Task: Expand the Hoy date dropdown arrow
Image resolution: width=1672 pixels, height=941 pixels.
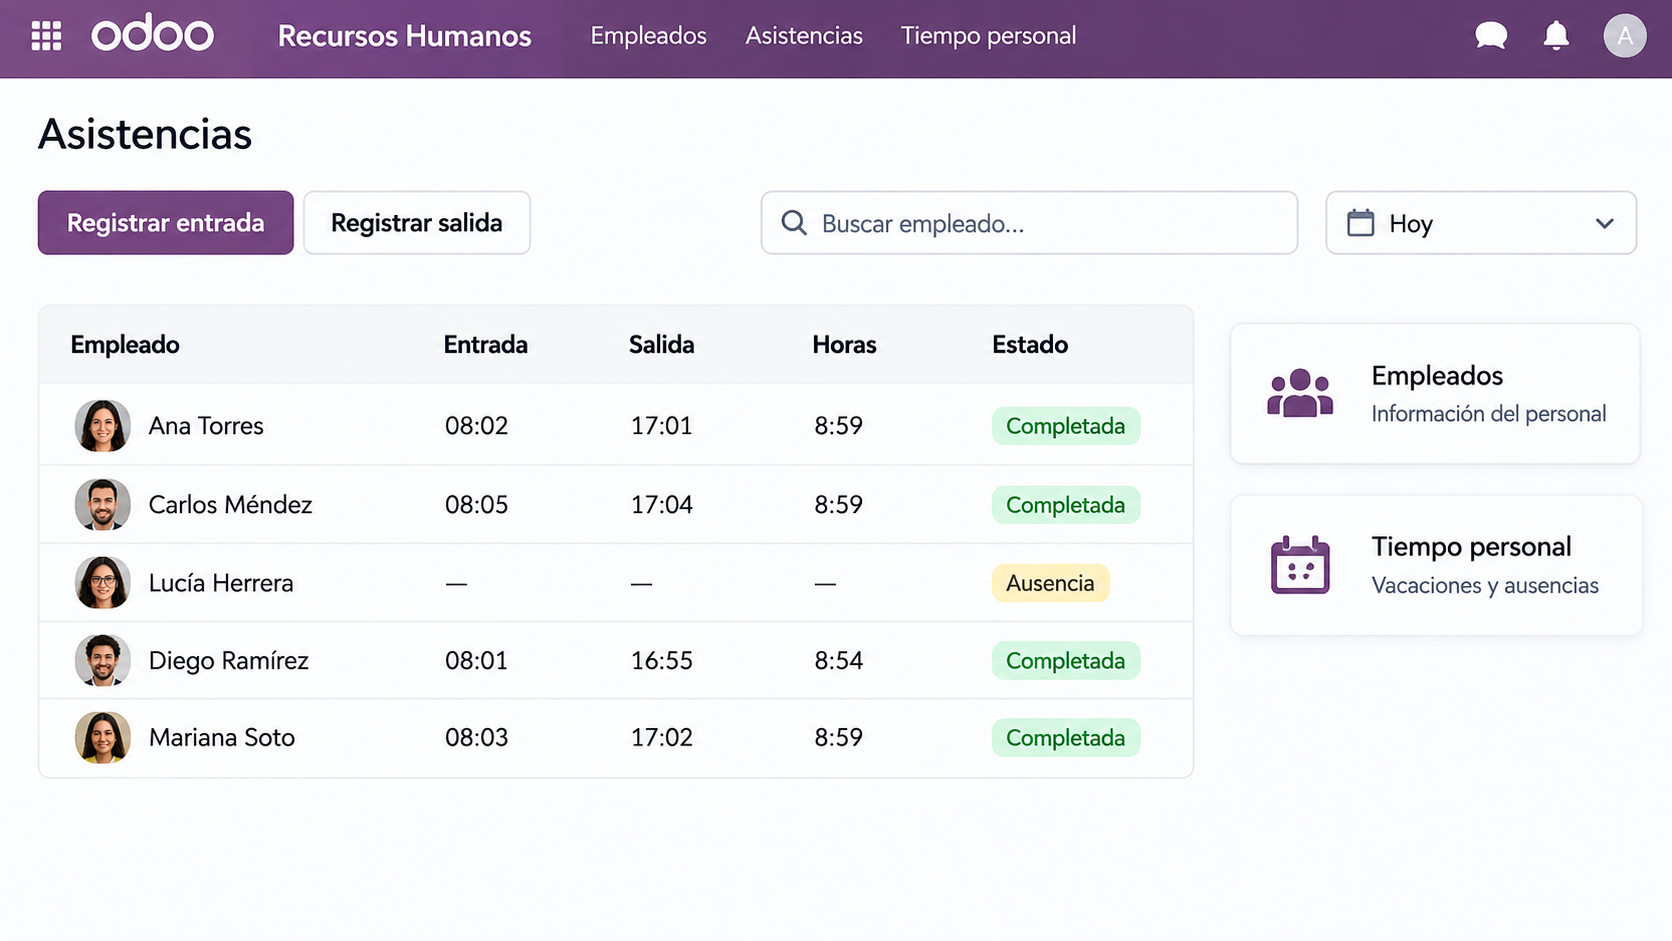Action: [x=1605, y=223]
